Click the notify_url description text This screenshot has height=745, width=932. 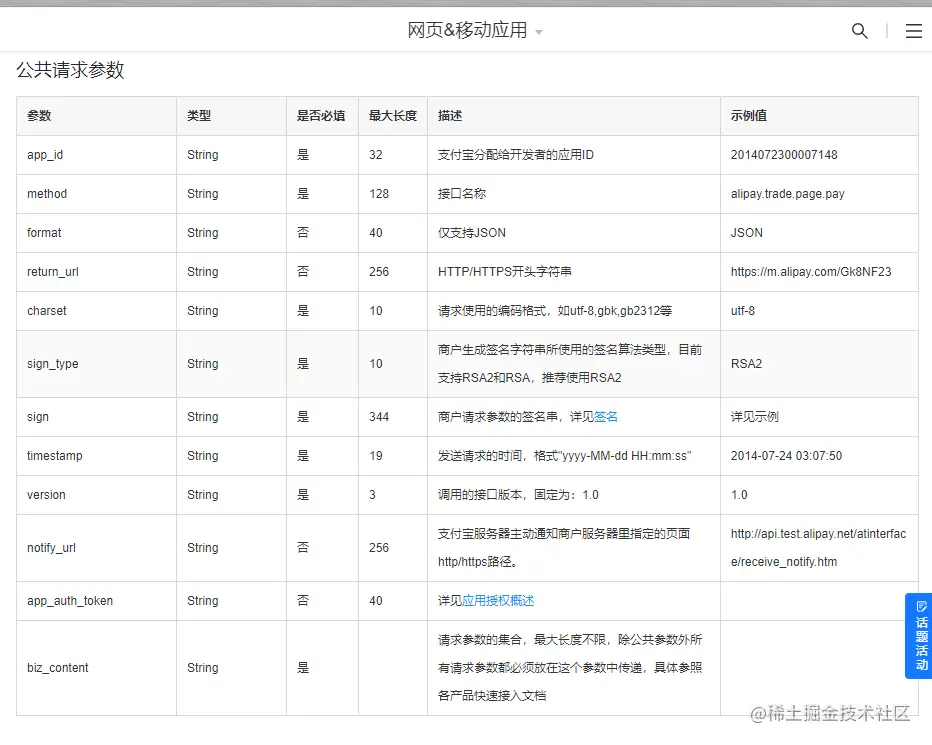pyautogui.click(x=564, y=548)
